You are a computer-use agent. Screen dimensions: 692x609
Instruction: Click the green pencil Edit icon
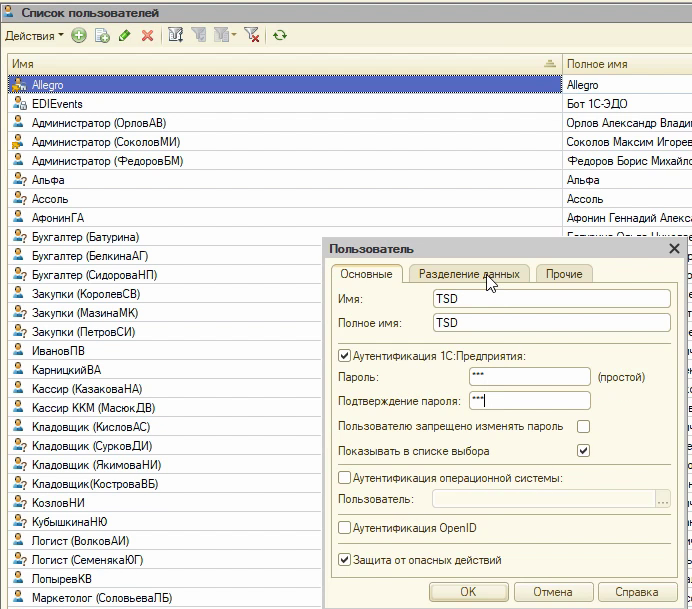click(125, 35)
